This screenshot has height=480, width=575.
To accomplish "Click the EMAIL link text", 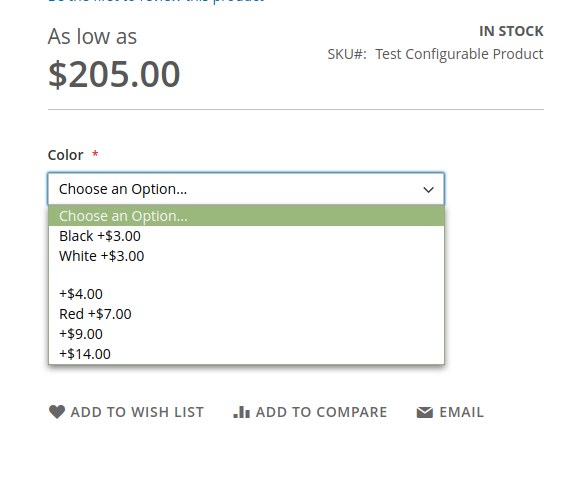I will (x=462, y=412).
